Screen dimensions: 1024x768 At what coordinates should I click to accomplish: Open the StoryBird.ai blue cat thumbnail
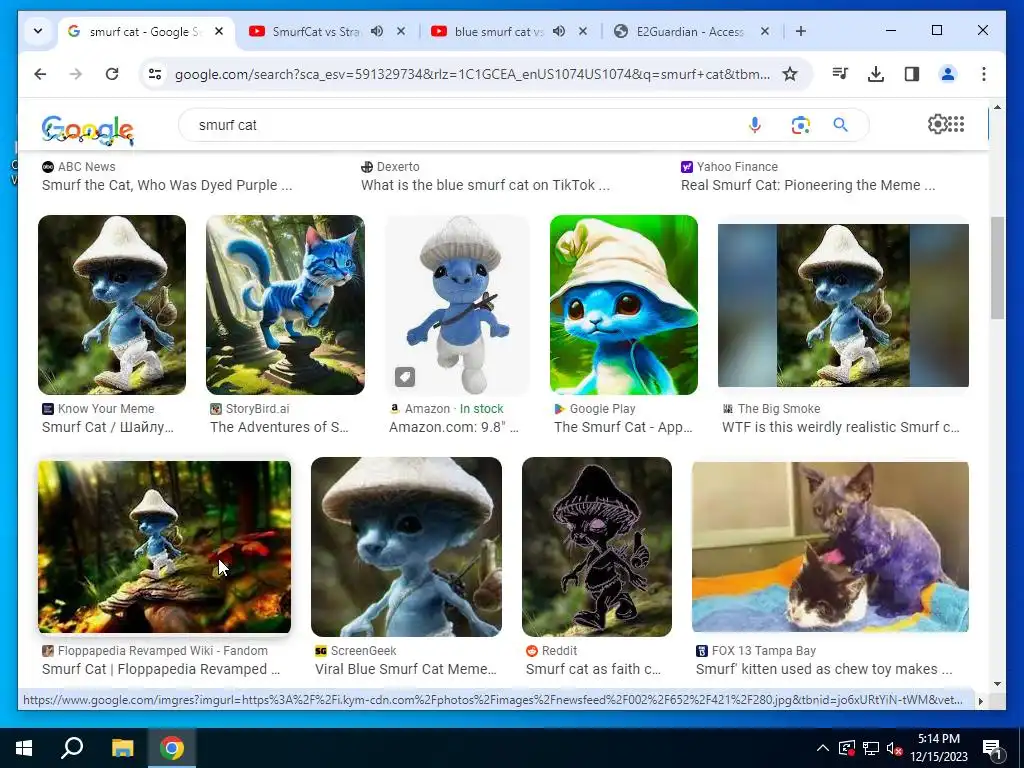pyautogui.click(x=285, y=304)
